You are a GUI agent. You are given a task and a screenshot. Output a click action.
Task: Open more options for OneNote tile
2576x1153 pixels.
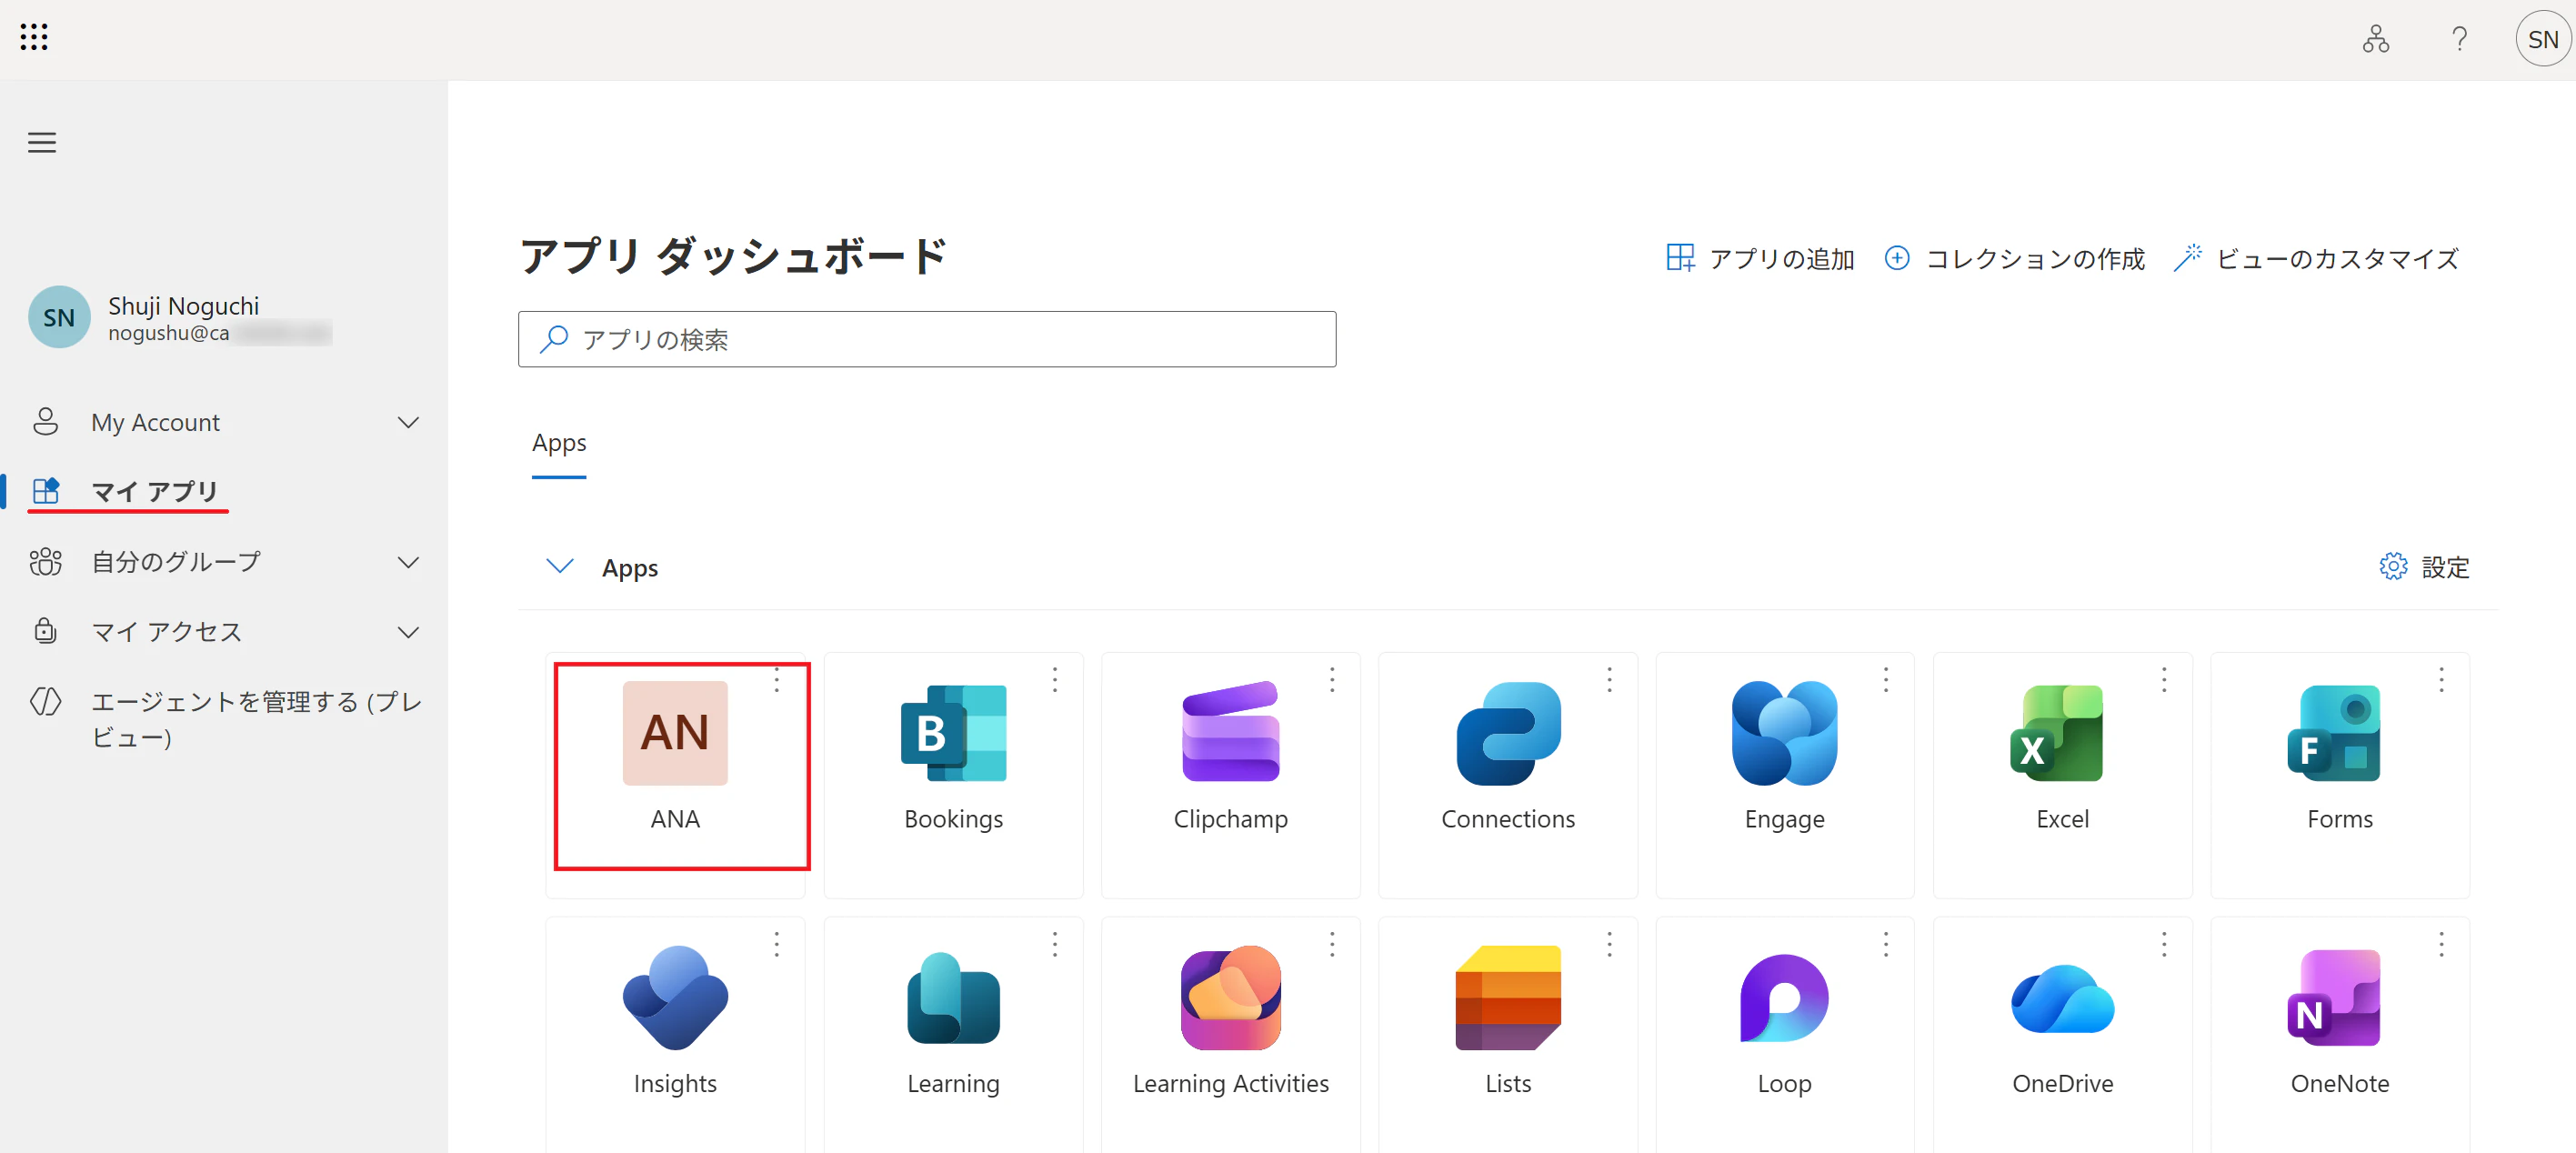point(2440,944)
